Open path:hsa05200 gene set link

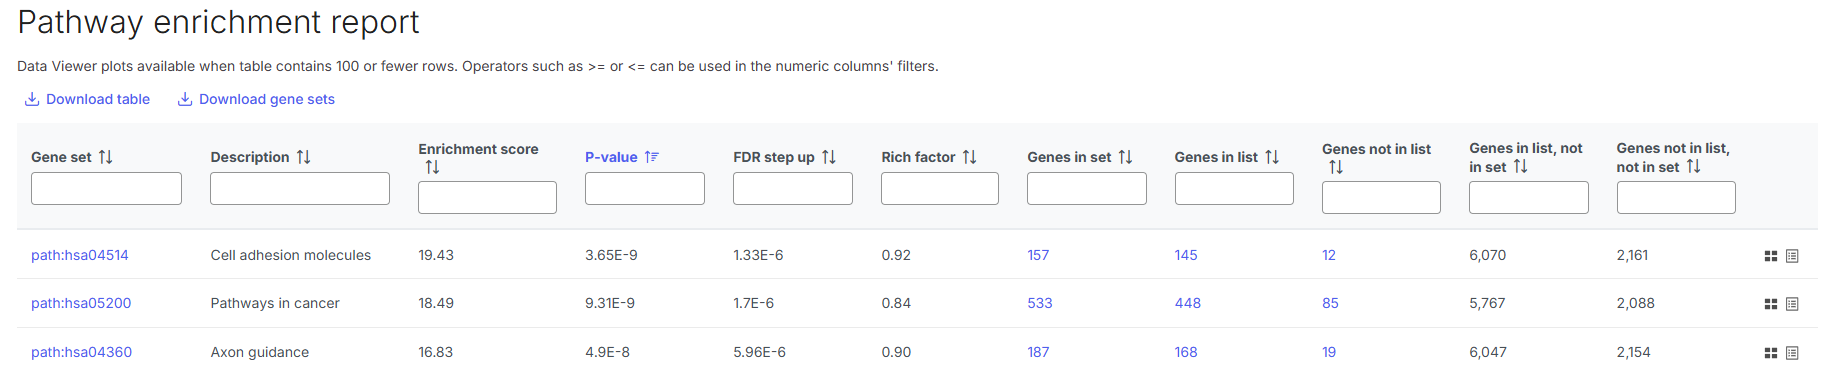click(81, 303)
